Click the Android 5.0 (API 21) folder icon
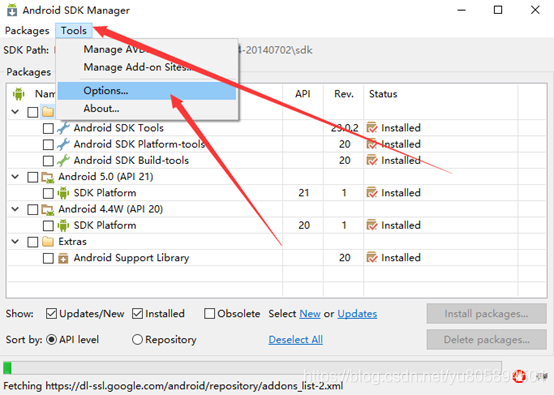This screenshot has width=554, height=395. (48, 177)
